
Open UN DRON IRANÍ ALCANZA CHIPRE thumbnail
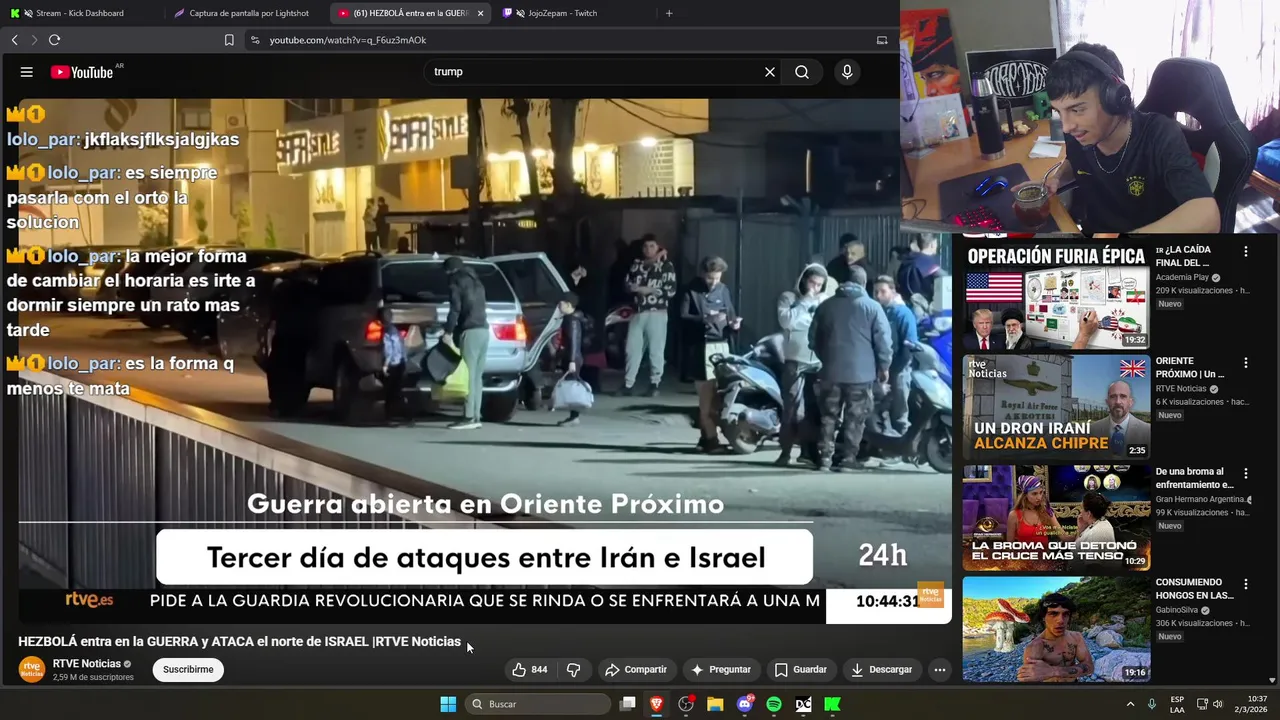(1056, 407)
